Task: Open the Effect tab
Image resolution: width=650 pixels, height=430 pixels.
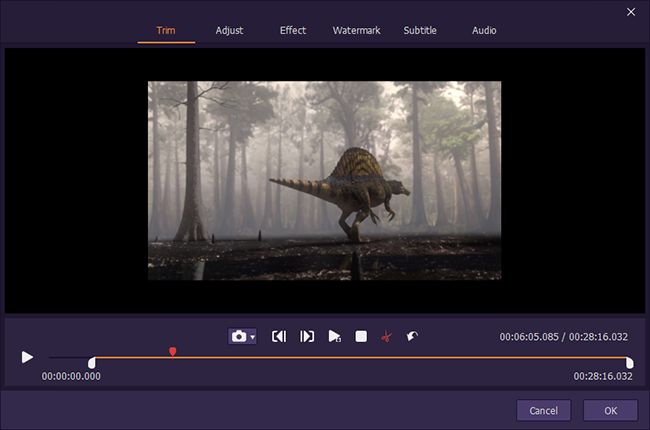Action: point(293,30)
